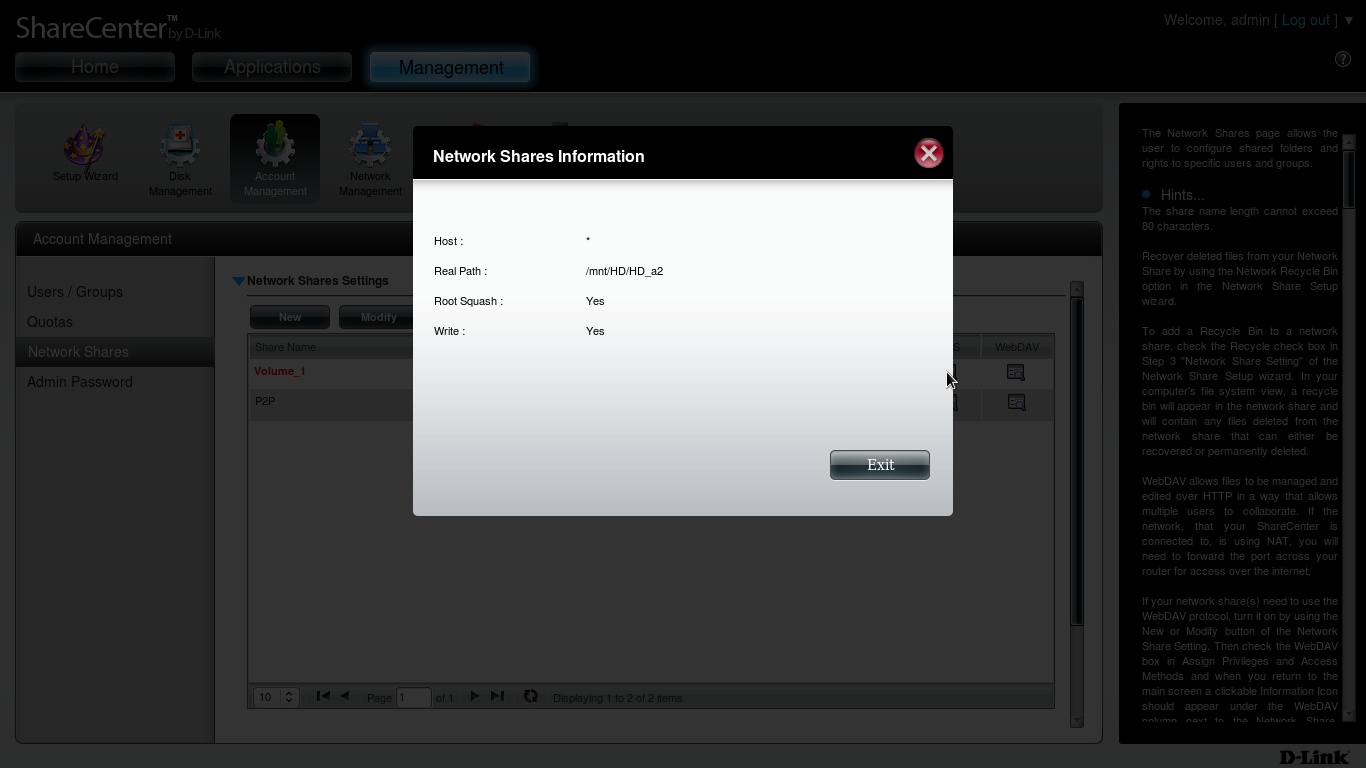Select Network Shares in the sidebar
The width and height of the screenshot is (1366, 768).
click(x=115, y=352)
